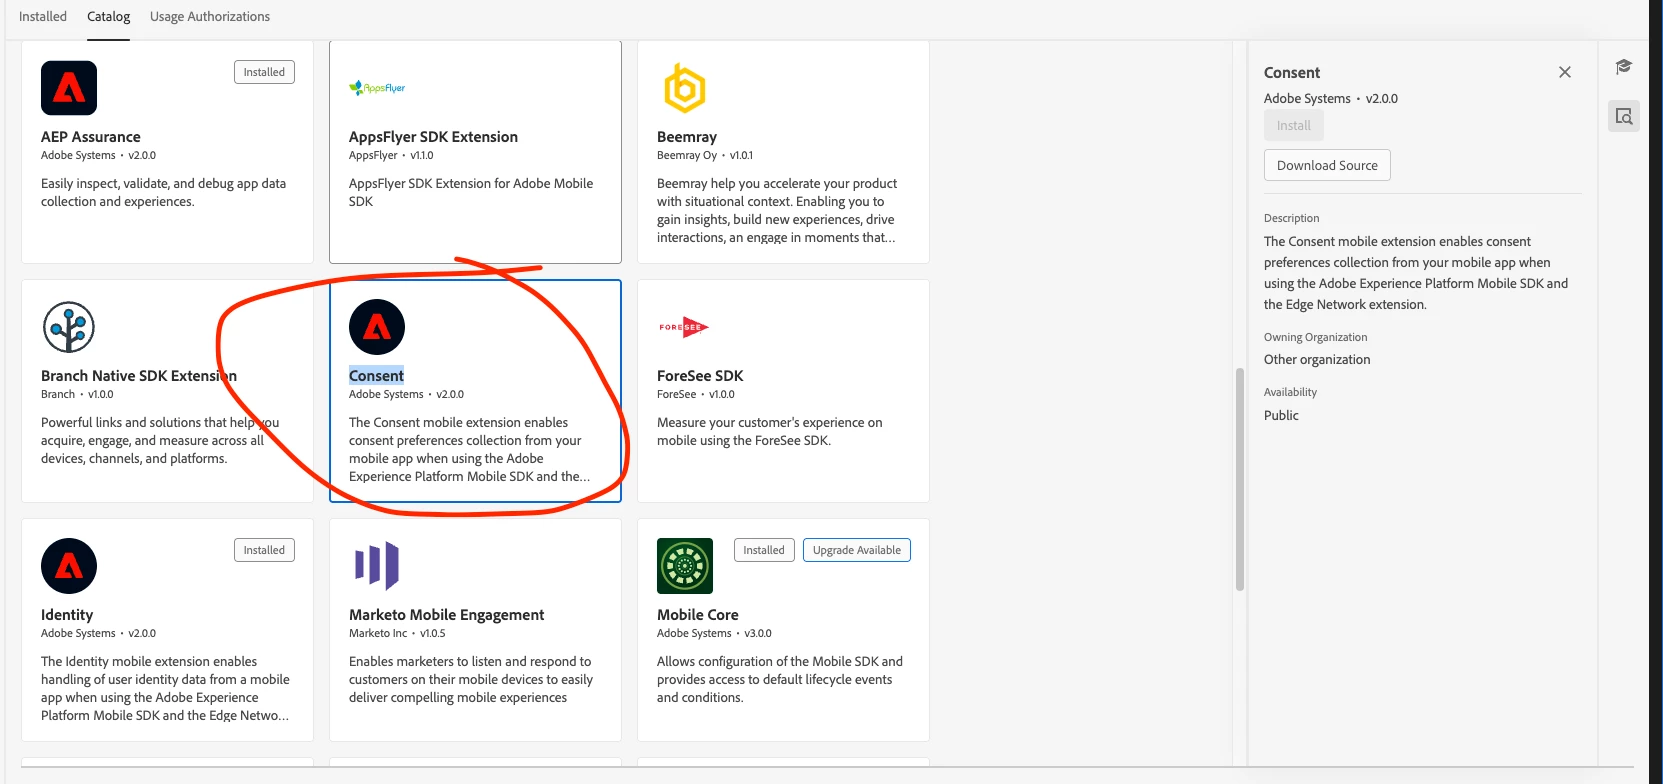Select the Mobile Core title

[698, 615]
